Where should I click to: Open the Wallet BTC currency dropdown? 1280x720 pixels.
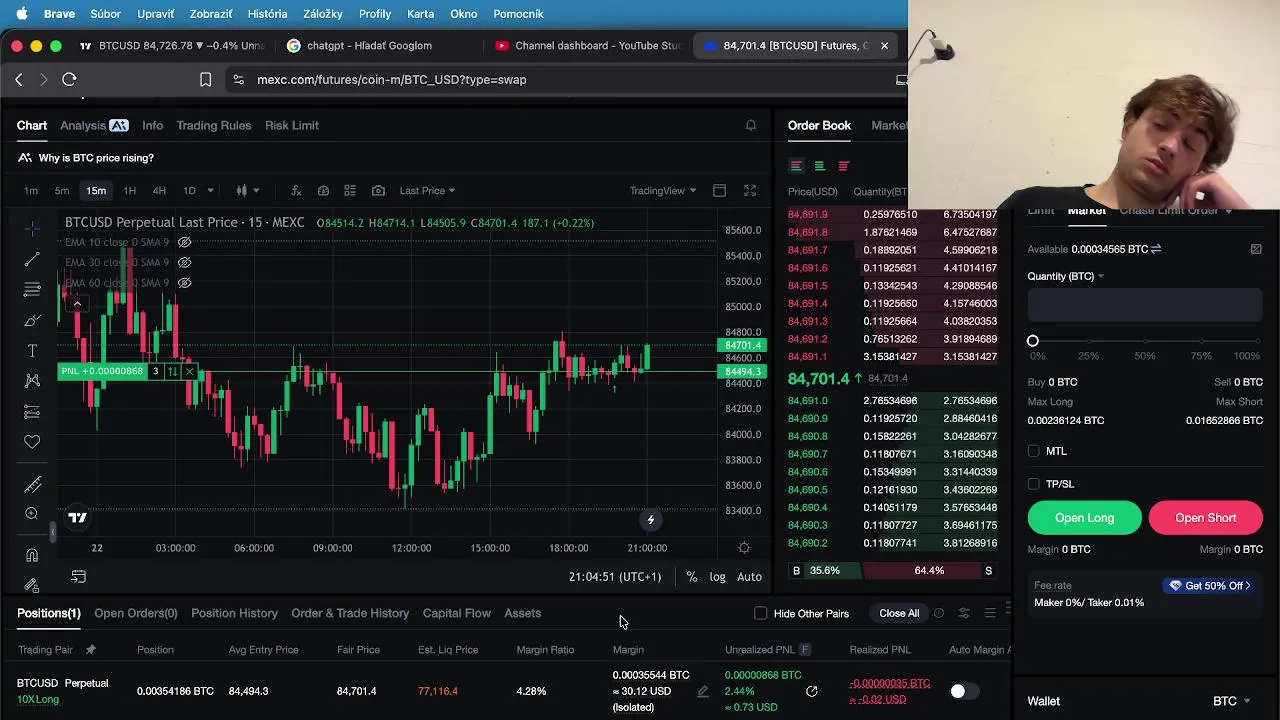click(1232, 701)
